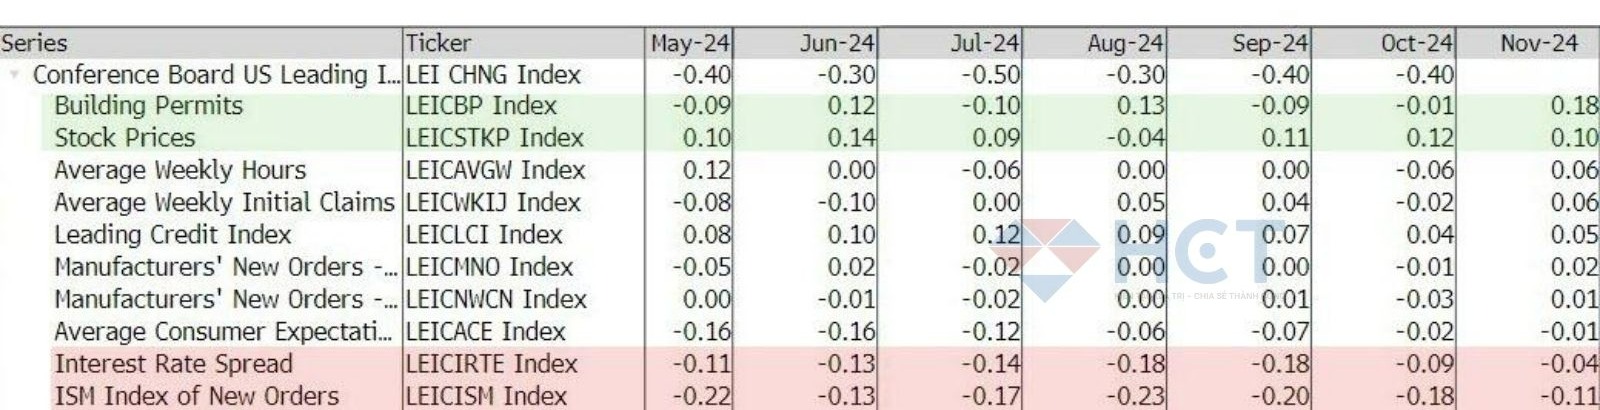This screenshot has width=1600, height=410.
Task: Open the LEICIRTE Index ticker
Action: click(492, 364)
